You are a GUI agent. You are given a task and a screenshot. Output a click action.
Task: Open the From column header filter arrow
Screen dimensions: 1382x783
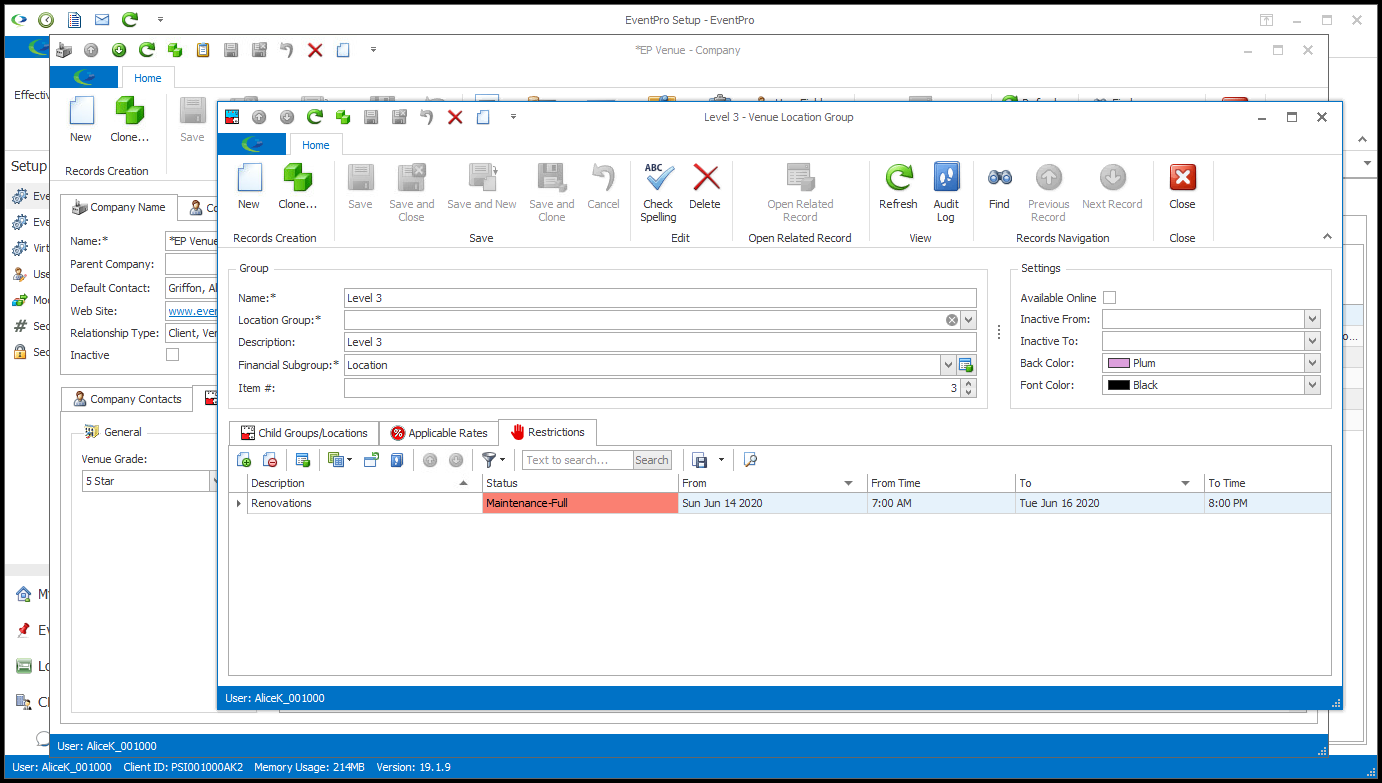[x=848, y=483]
